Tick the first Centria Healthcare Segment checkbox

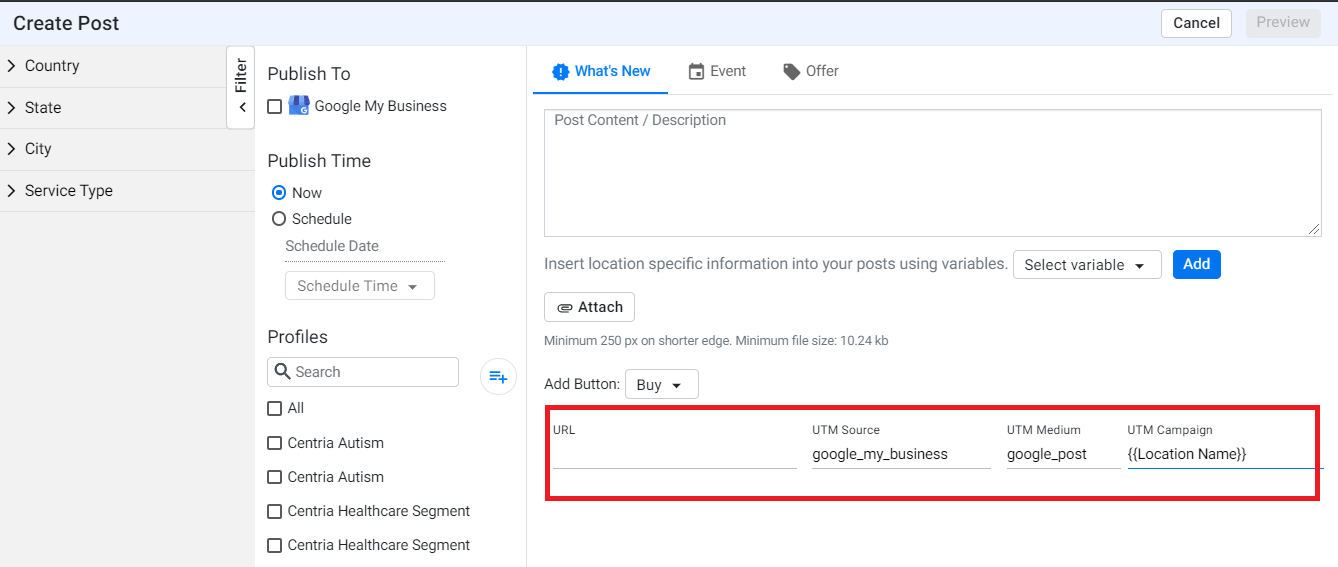(x=275, y=511)
